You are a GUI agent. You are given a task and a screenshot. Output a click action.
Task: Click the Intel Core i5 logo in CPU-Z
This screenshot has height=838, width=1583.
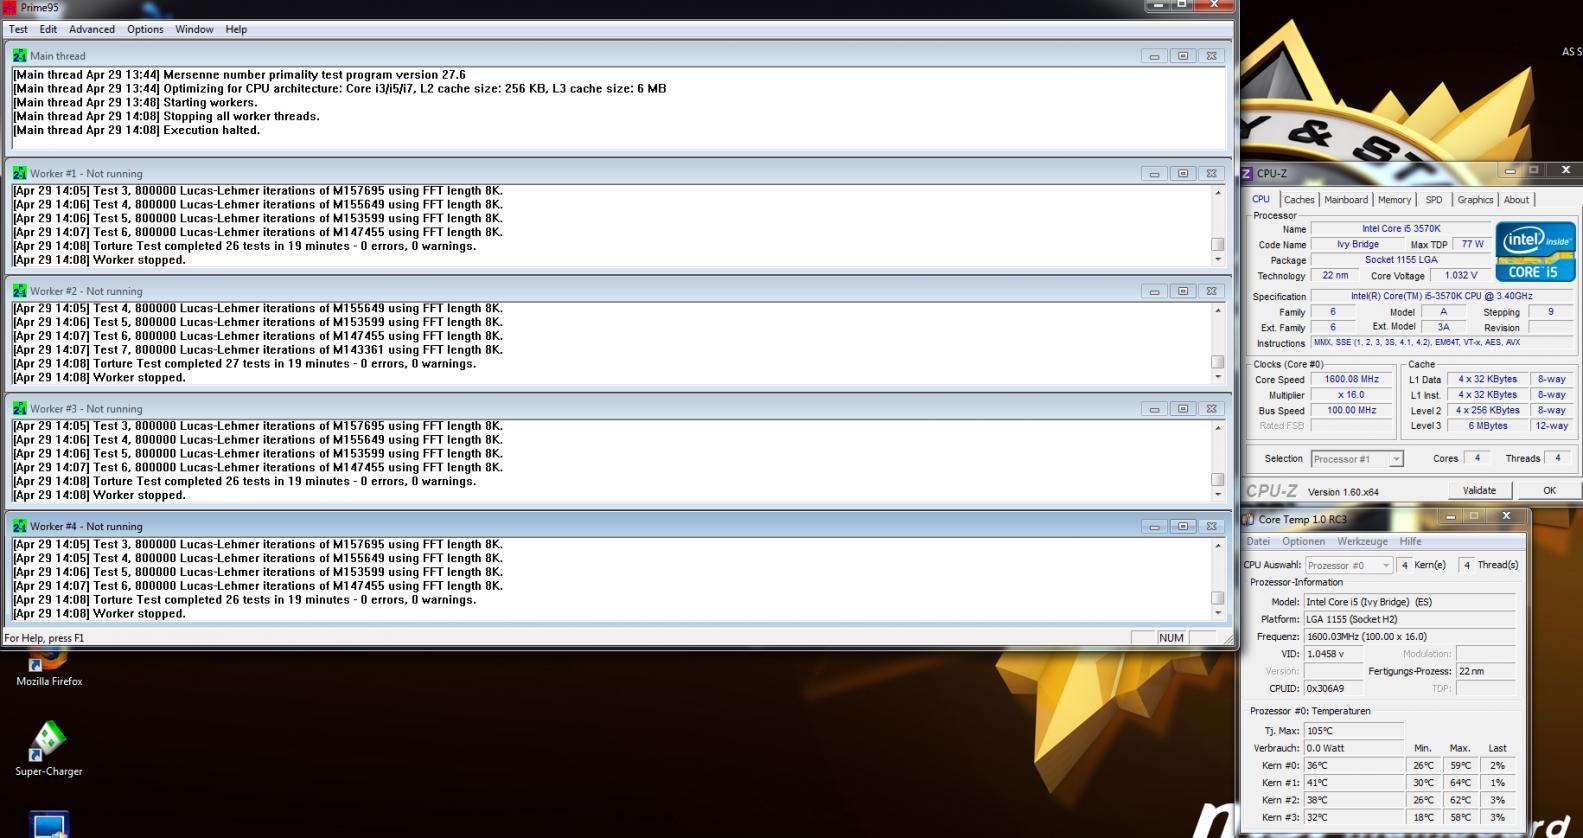click(x=1535, y=252)
